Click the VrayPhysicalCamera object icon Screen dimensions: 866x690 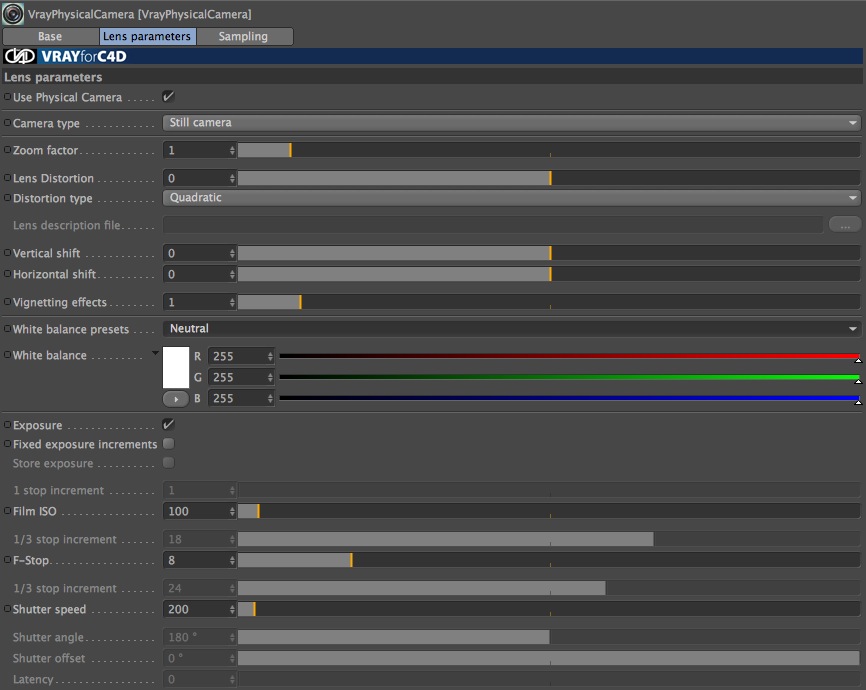click(x=13, y=14)
